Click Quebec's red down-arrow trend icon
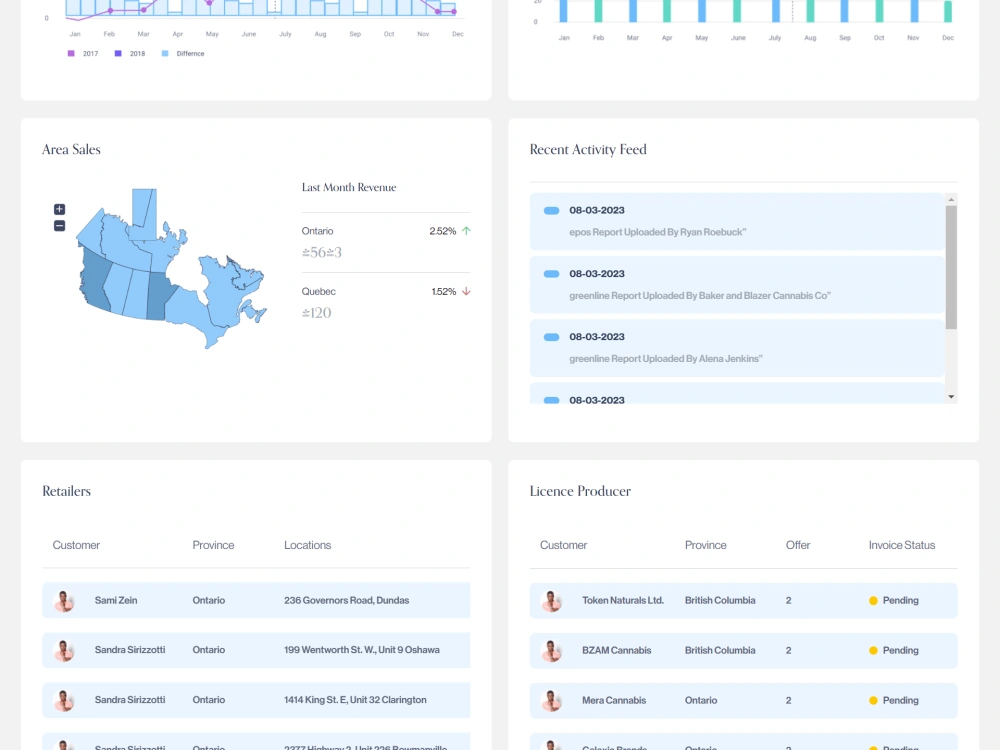This screenshot has height=750, width=1000. click(x=466, y=291)
